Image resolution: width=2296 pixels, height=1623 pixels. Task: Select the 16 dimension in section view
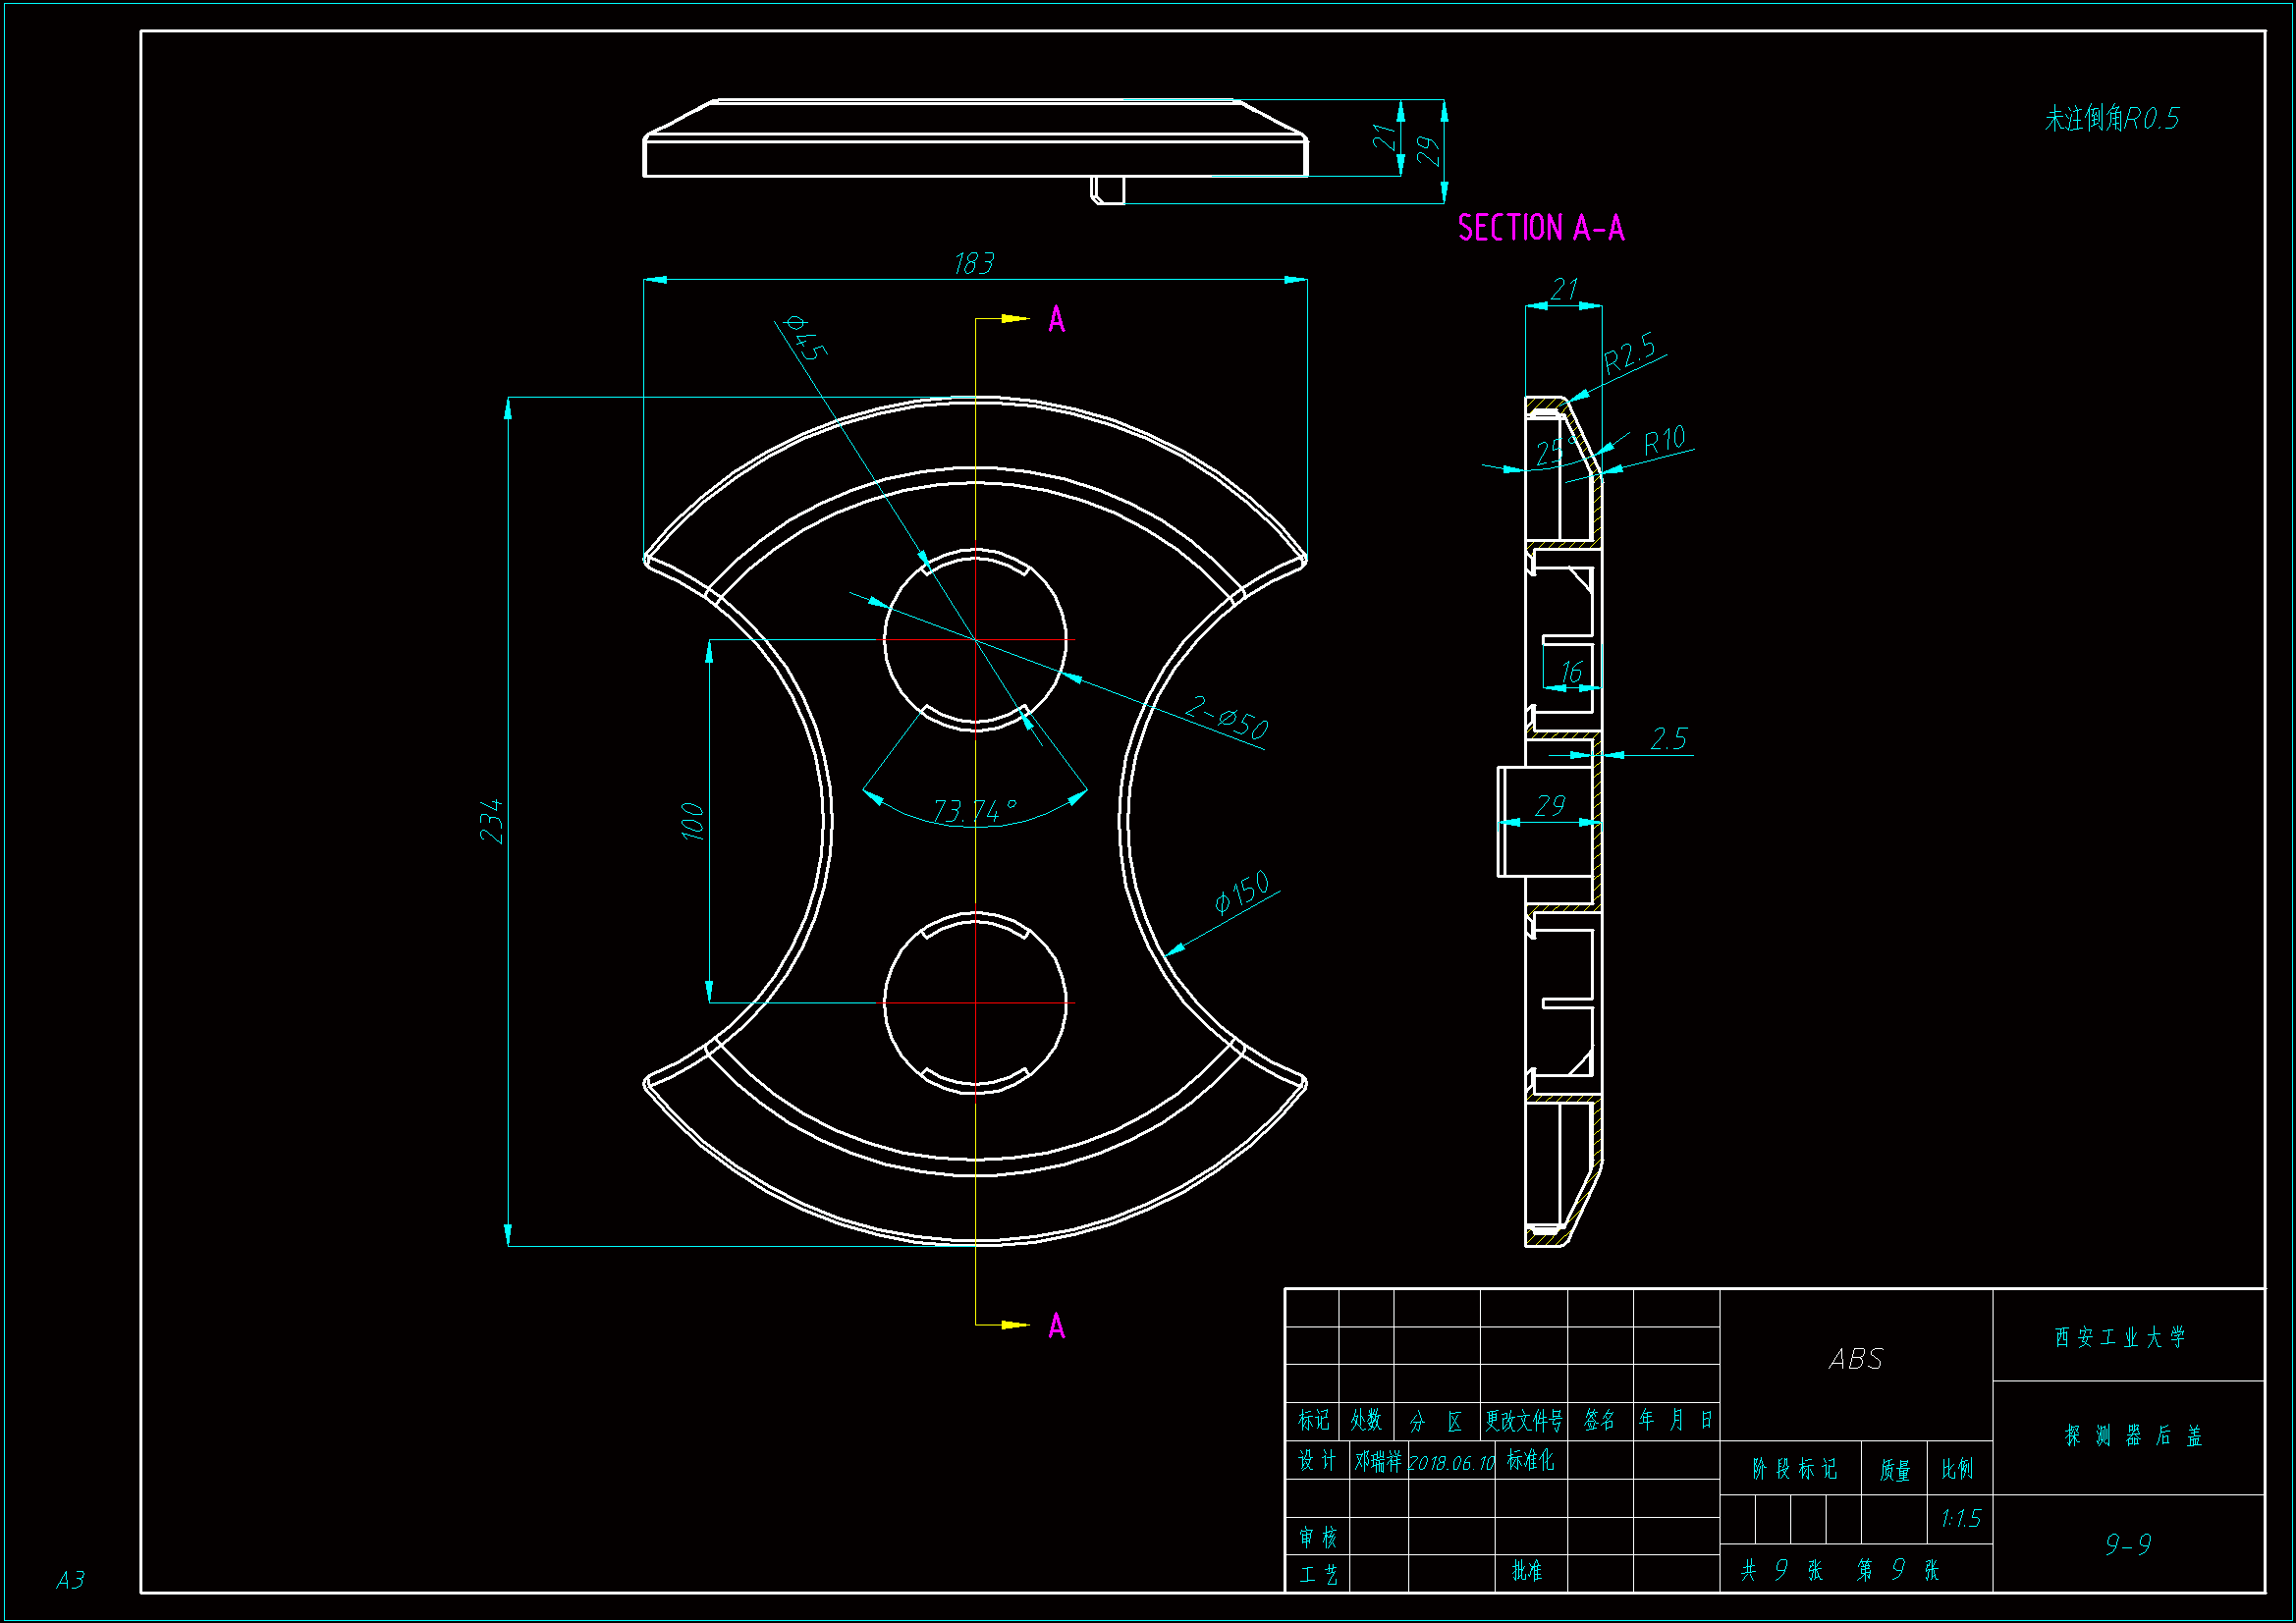pos(1571,672)
